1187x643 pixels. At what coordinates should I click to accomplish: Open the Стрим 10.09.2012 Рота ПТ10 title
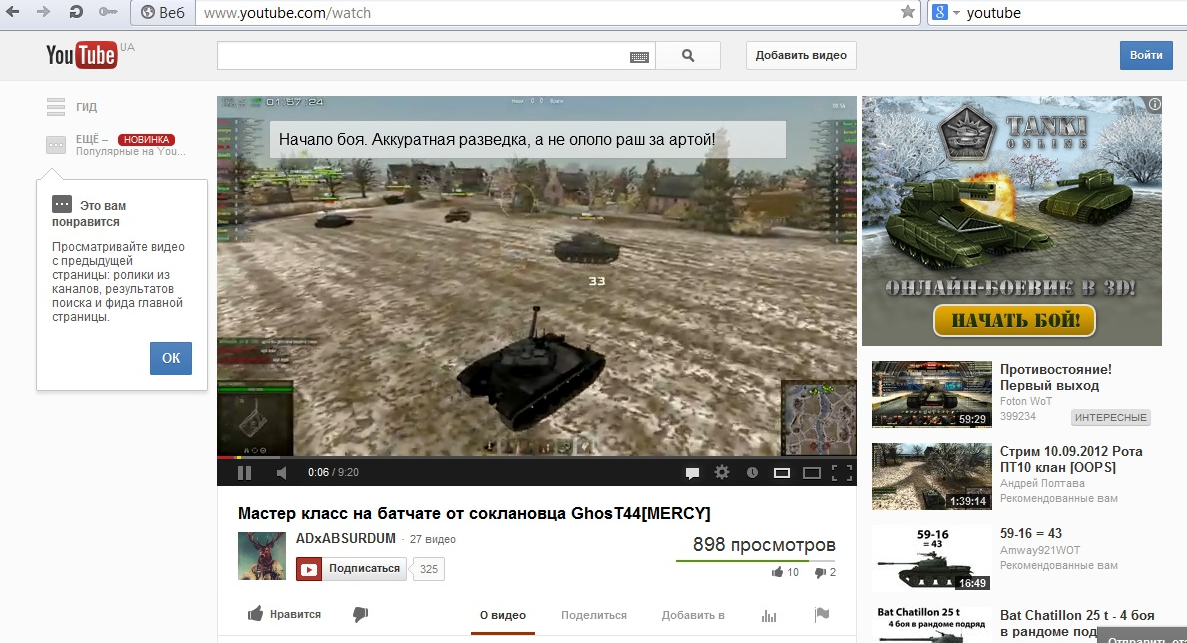(x=1071, y=459)
